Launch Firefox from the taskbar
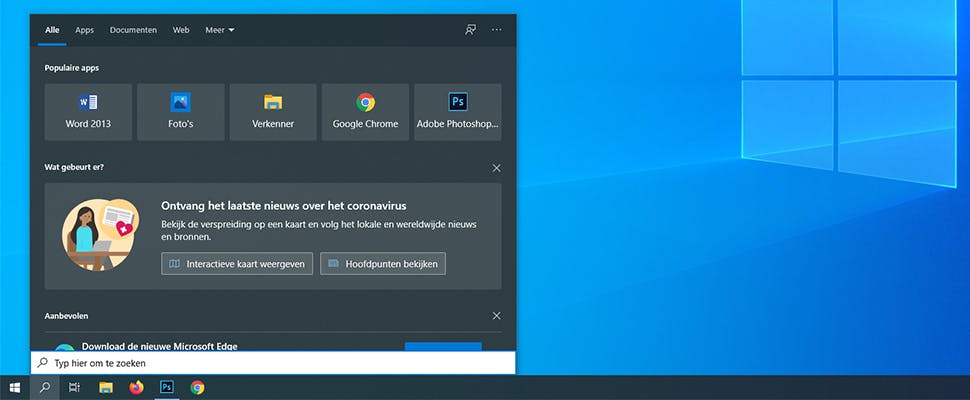This screenshot has height=400, width=970. coord(136,388)
